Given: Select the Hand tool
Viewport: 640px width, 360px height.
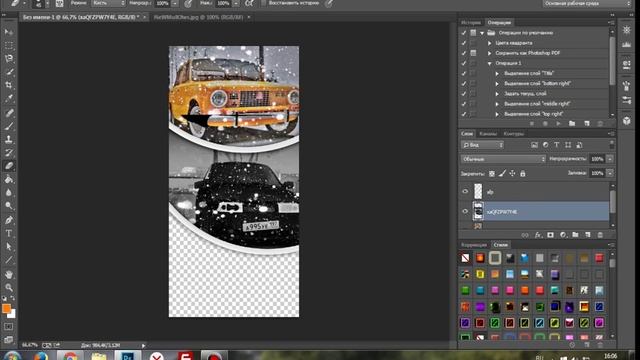Looking at the screenshot, I should [9, 275].
